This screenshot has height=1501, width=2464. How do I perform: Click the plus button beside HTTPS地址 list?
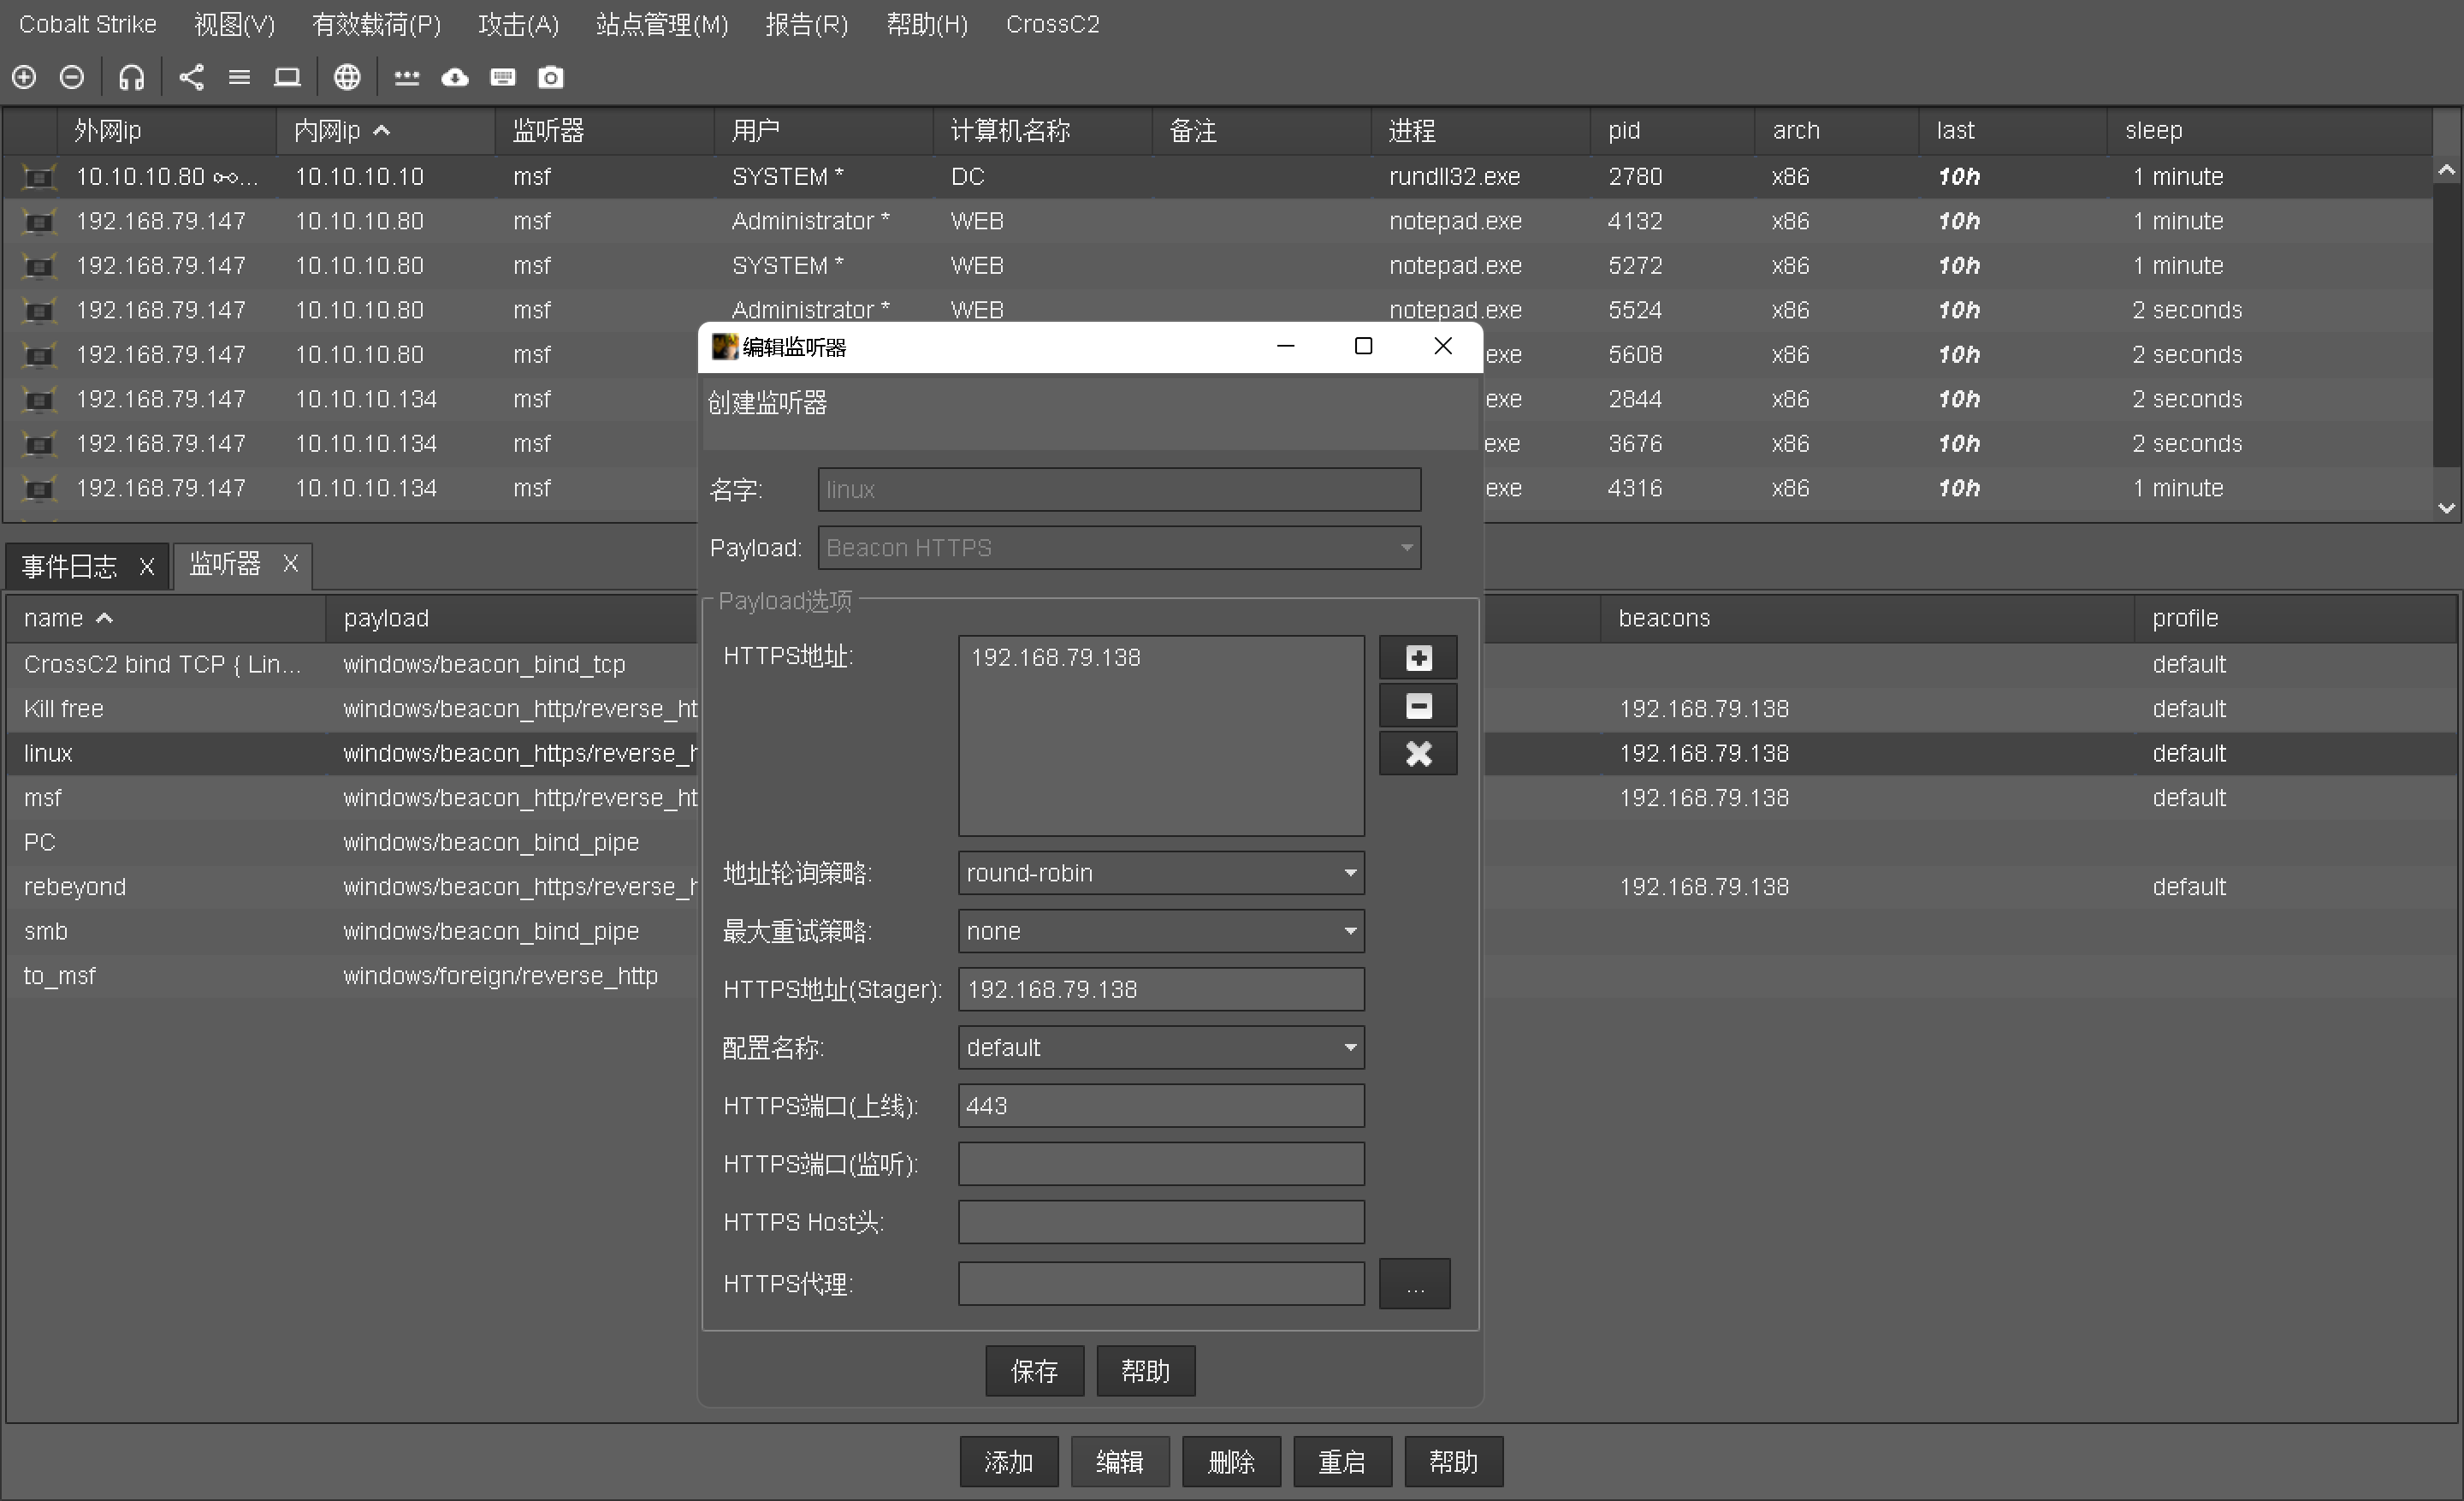click(1417, 658)
